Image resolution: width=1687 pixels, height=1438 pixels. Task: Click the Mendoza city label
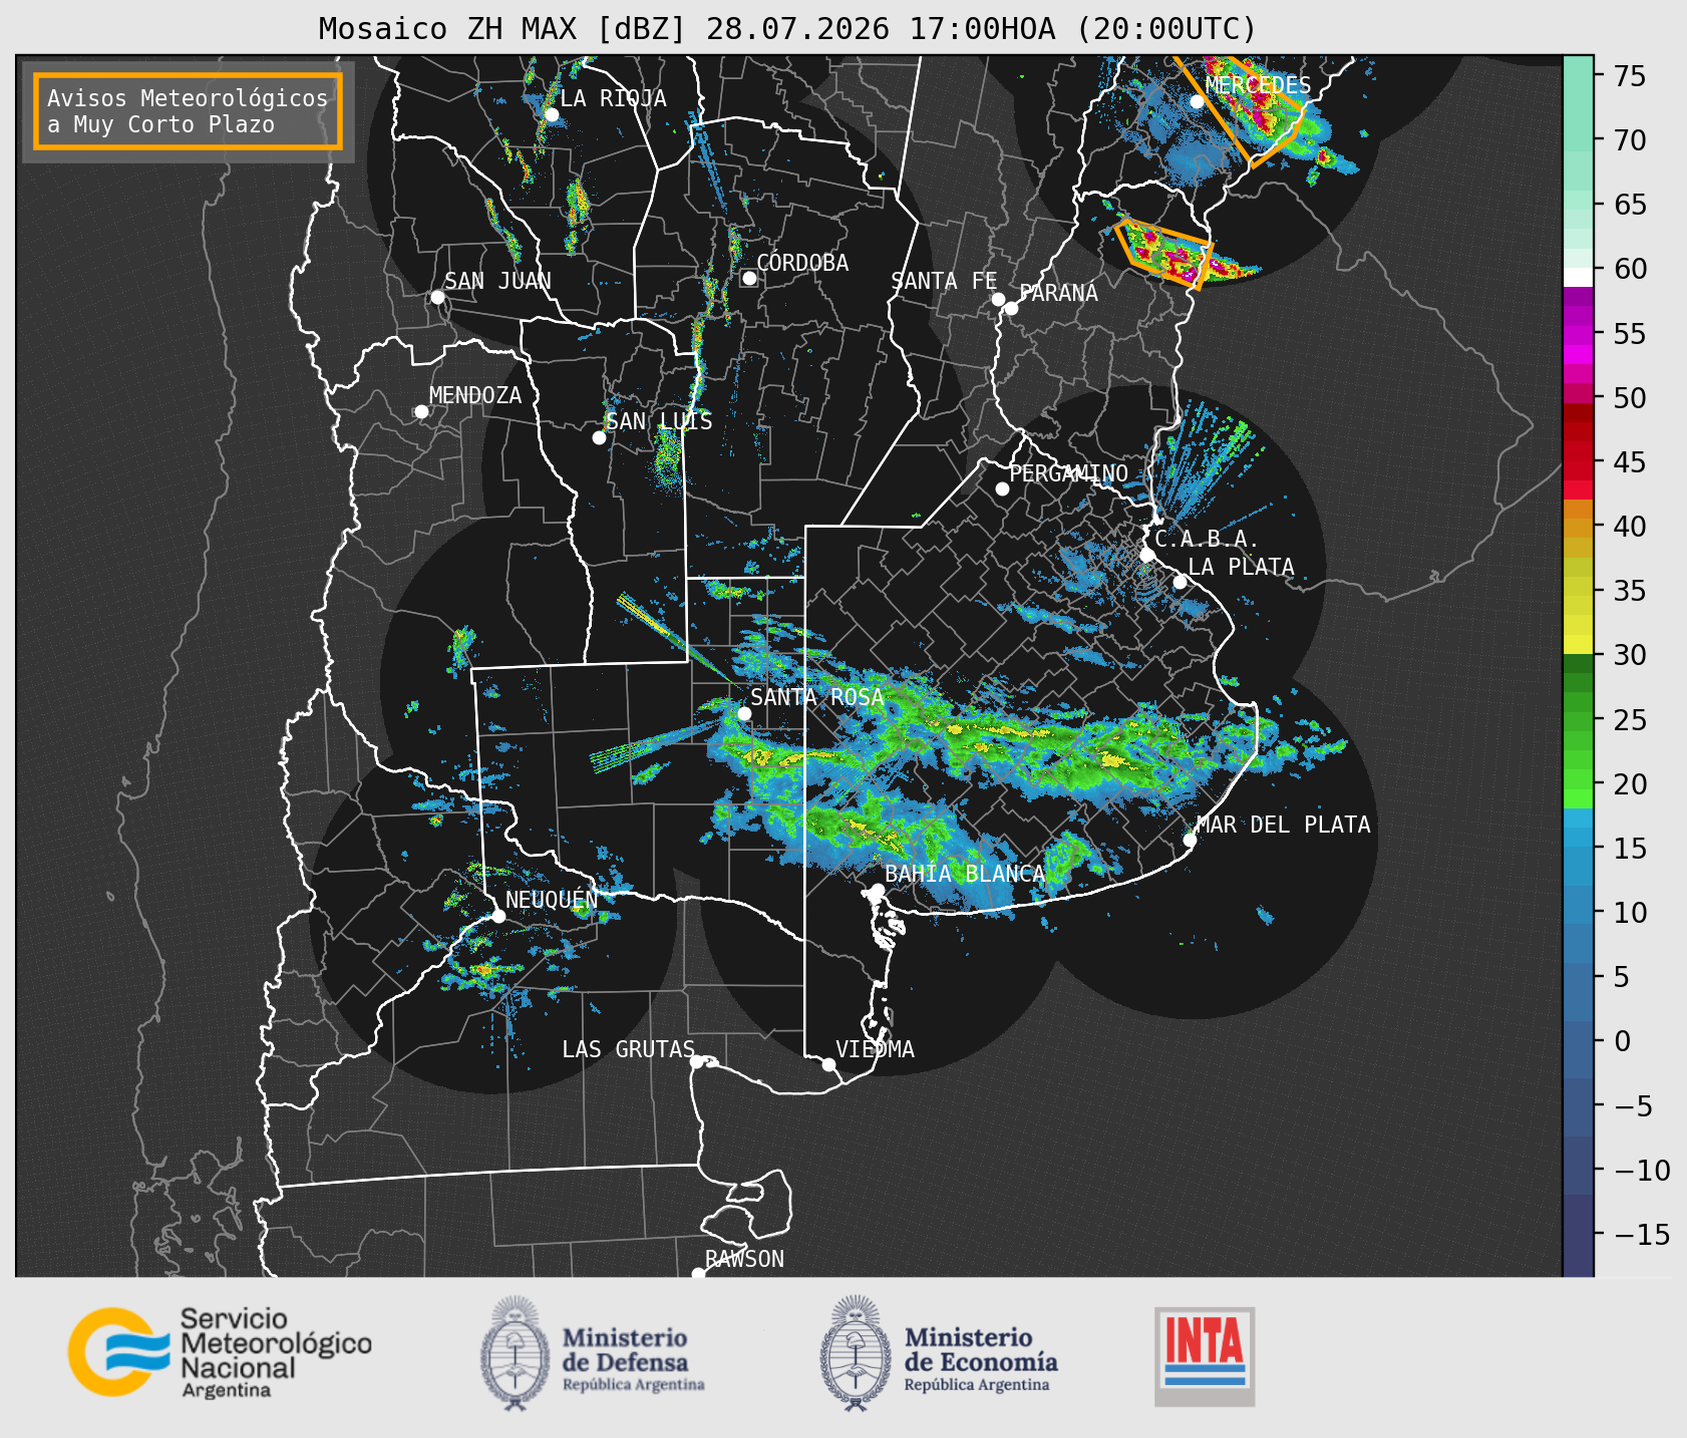(x=475, y=395)
